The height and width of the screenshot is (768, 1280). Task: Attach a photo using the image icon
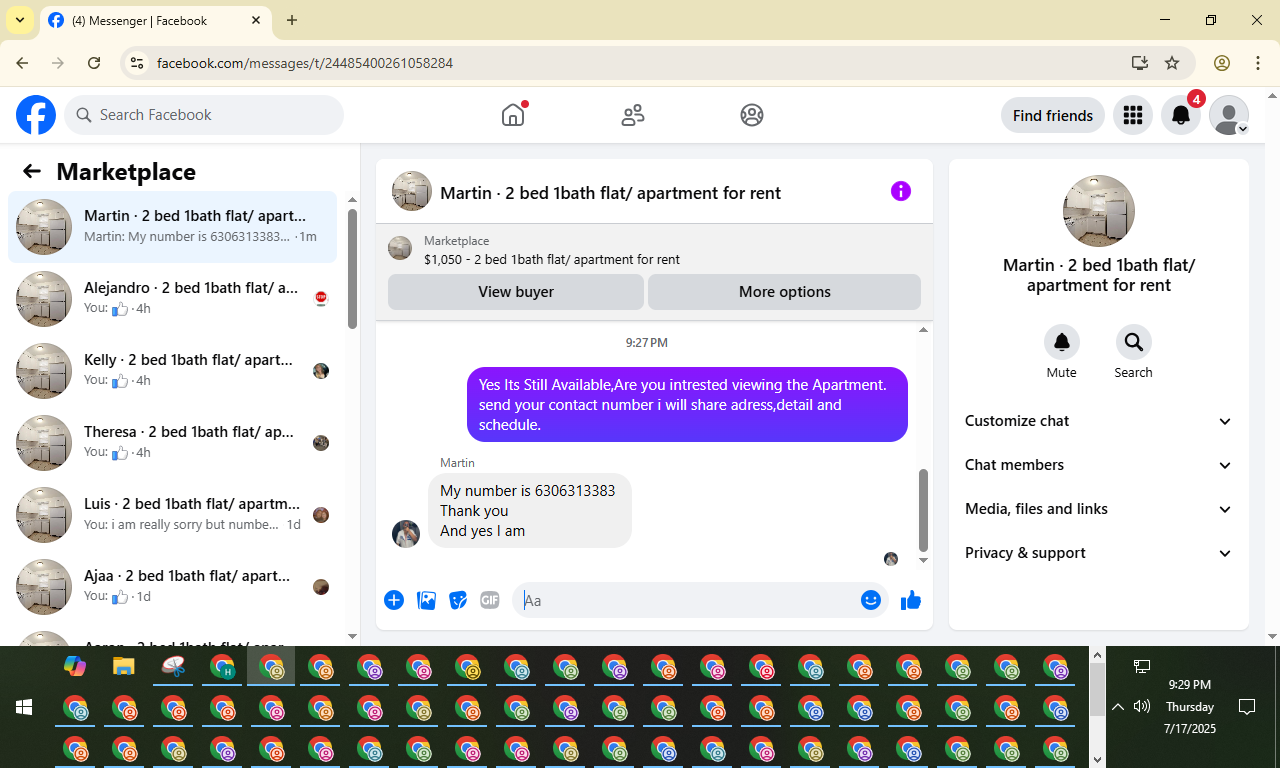[x=426, y=600]
